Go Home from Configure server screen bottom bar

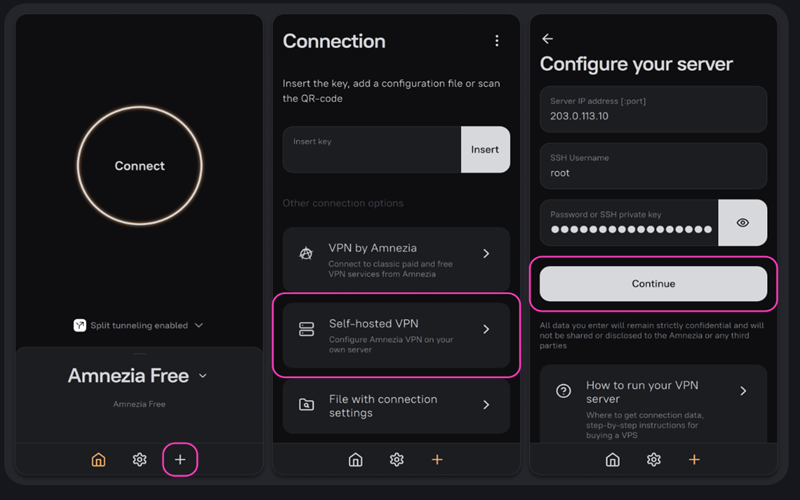[613, 460]
